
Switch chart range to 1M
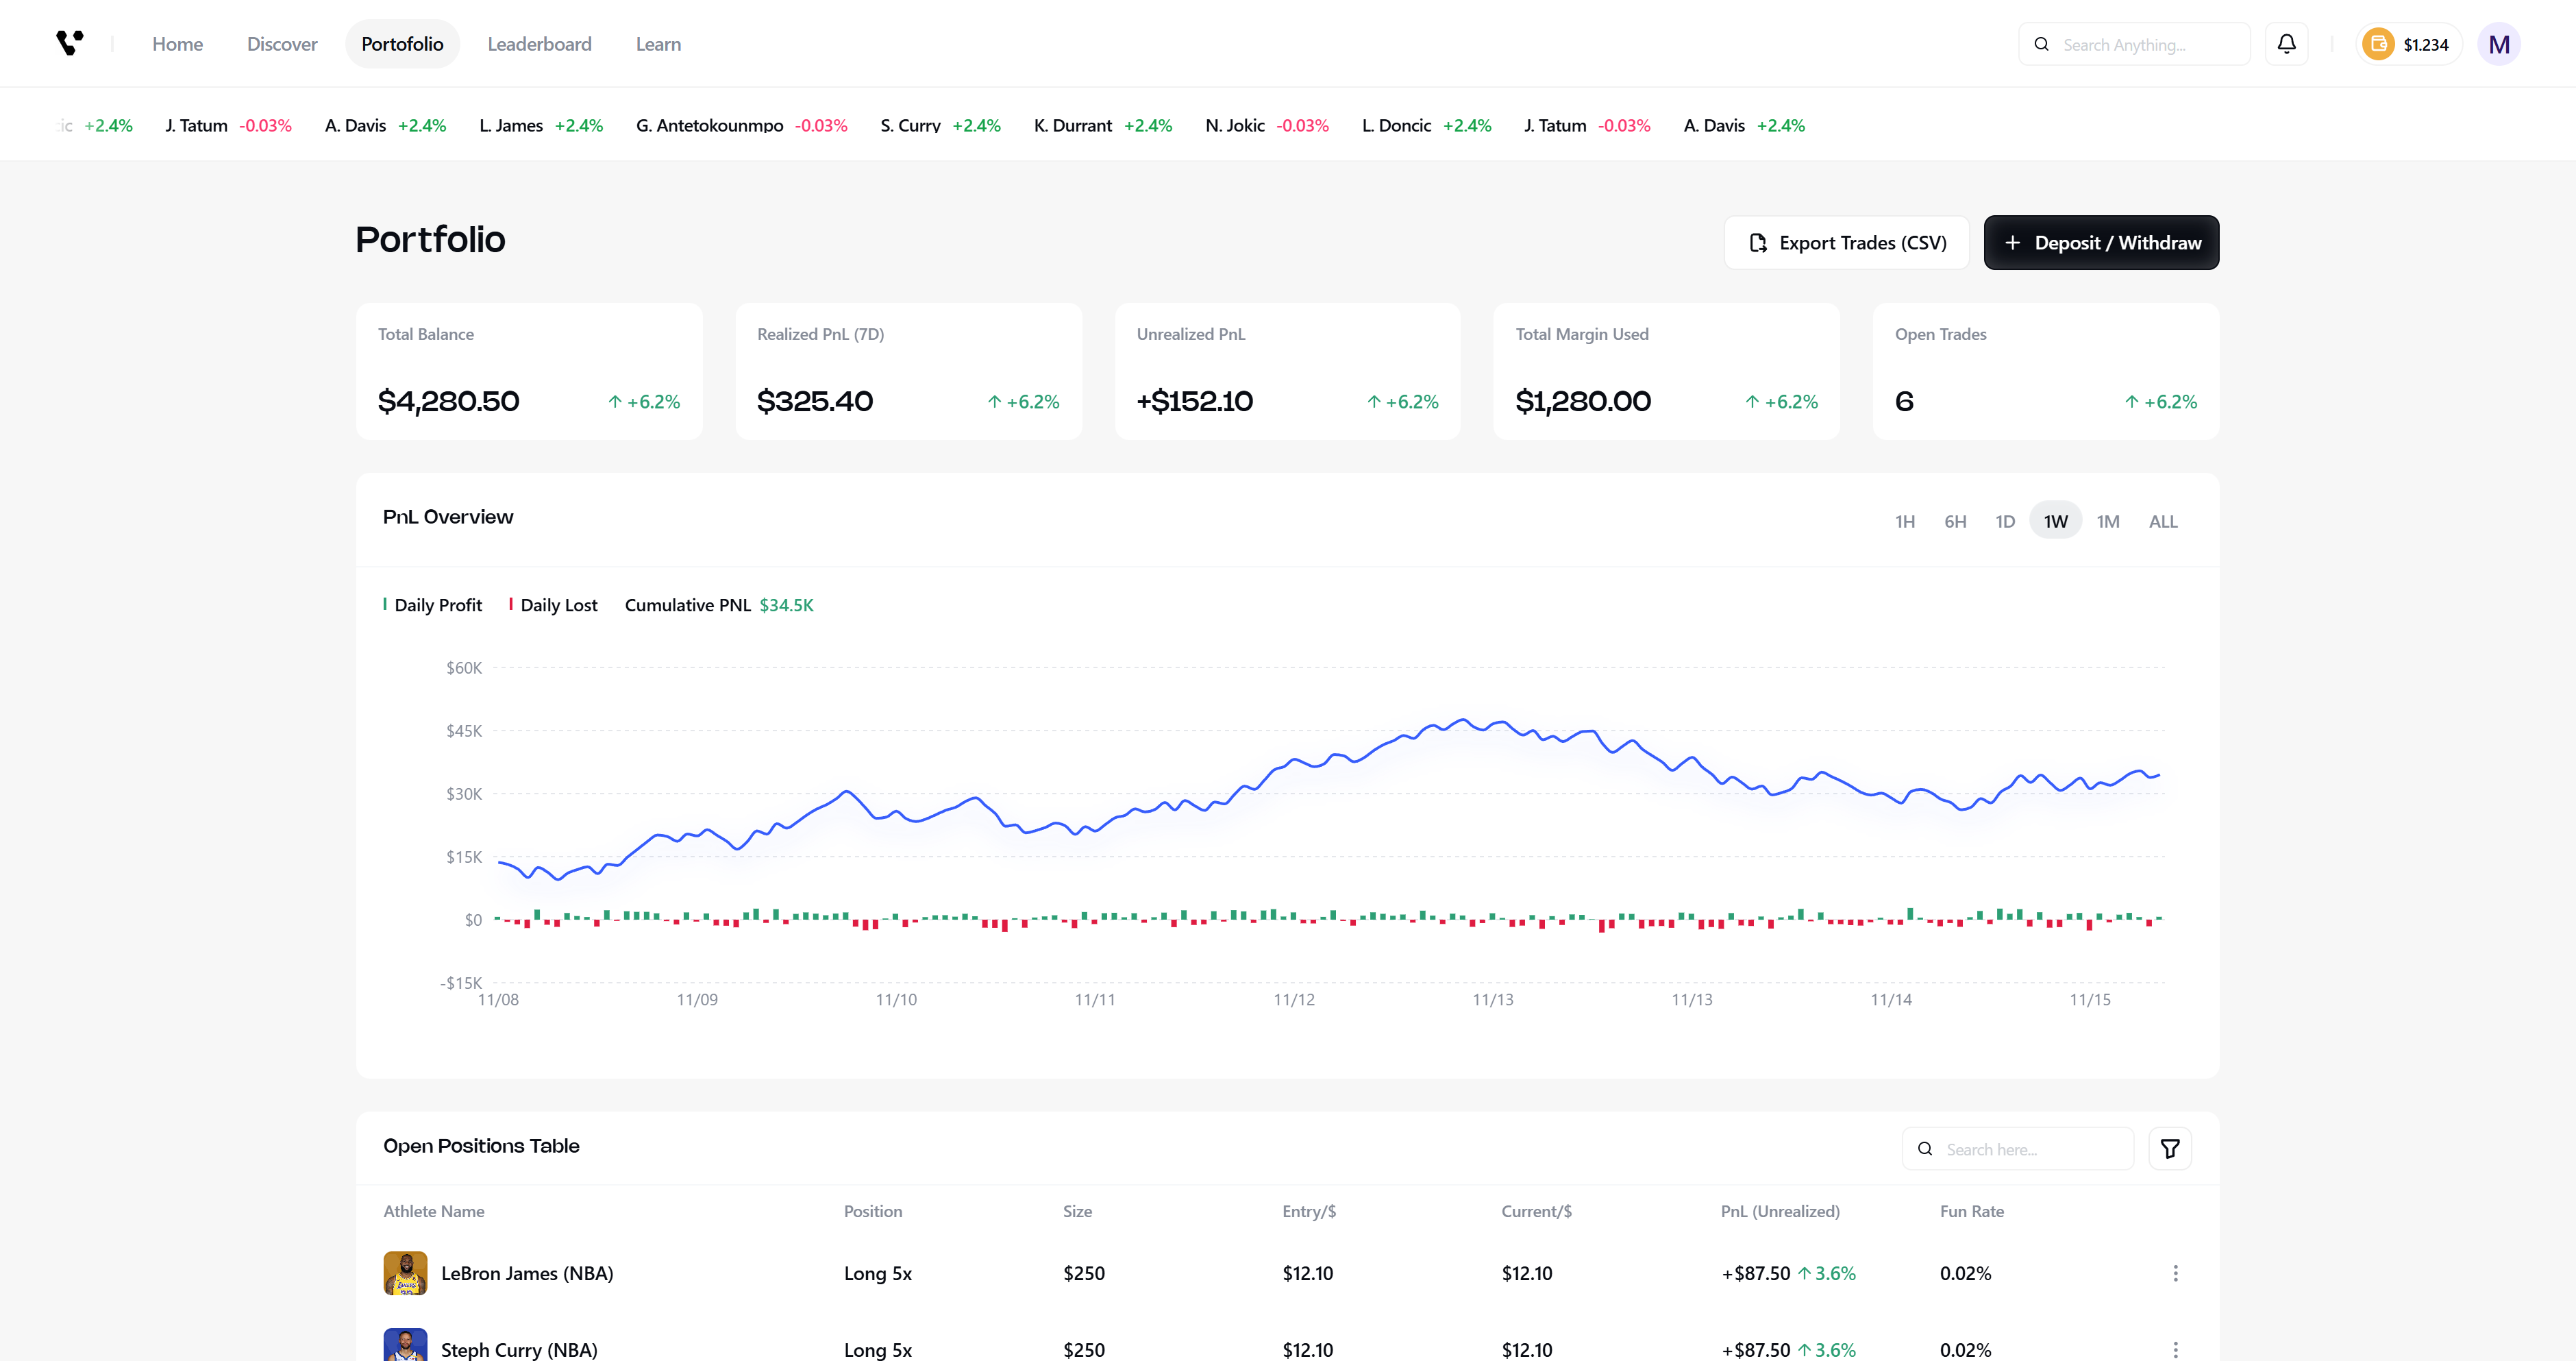[2107, 521]
